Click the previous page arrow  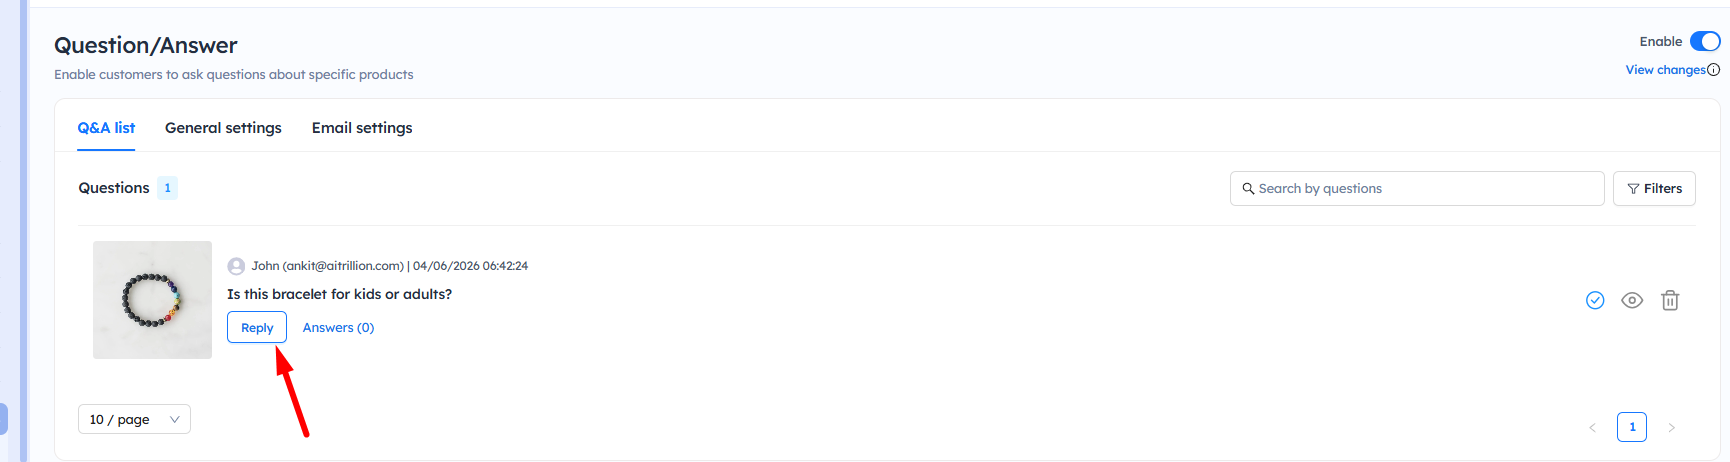pyautogui.click(x=1593, y=427)
